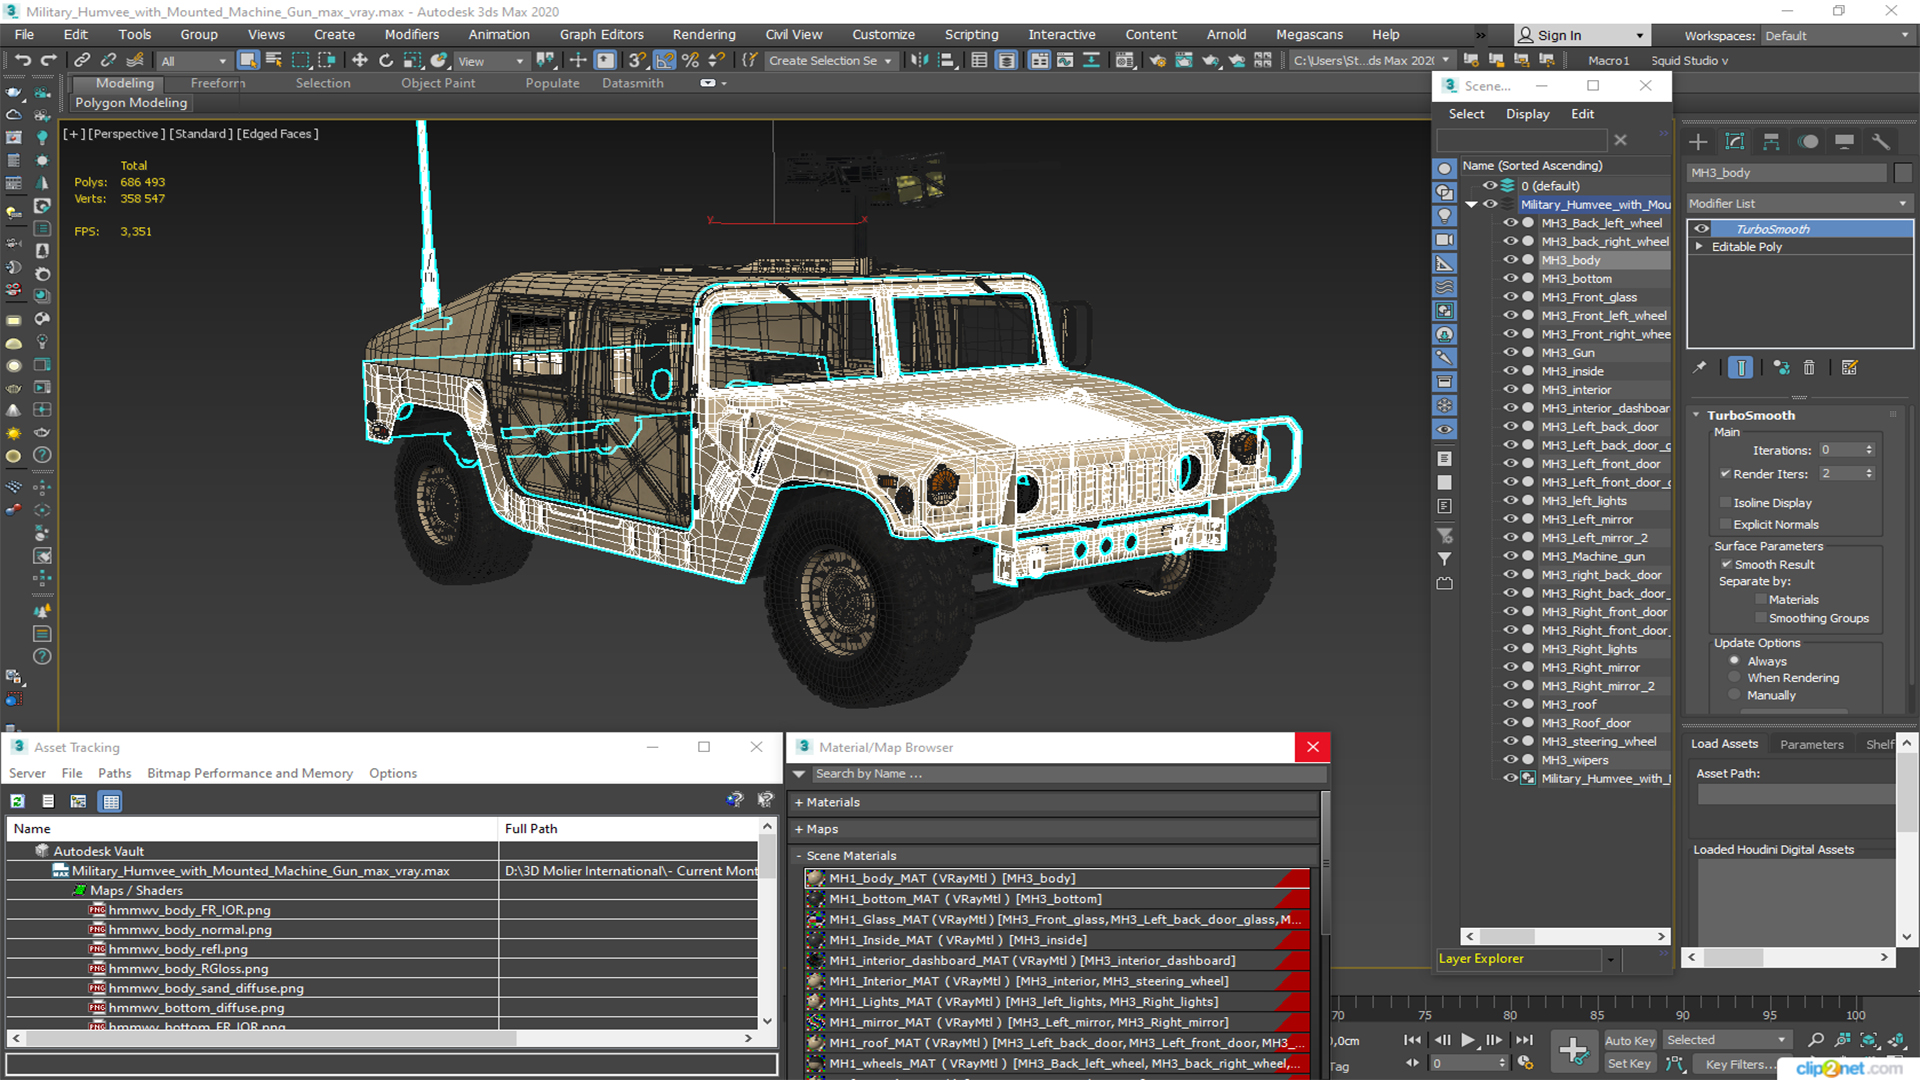Open the Modify command panel tab
Viewport: 1920px width, 1080px height.
[1735, 142]
